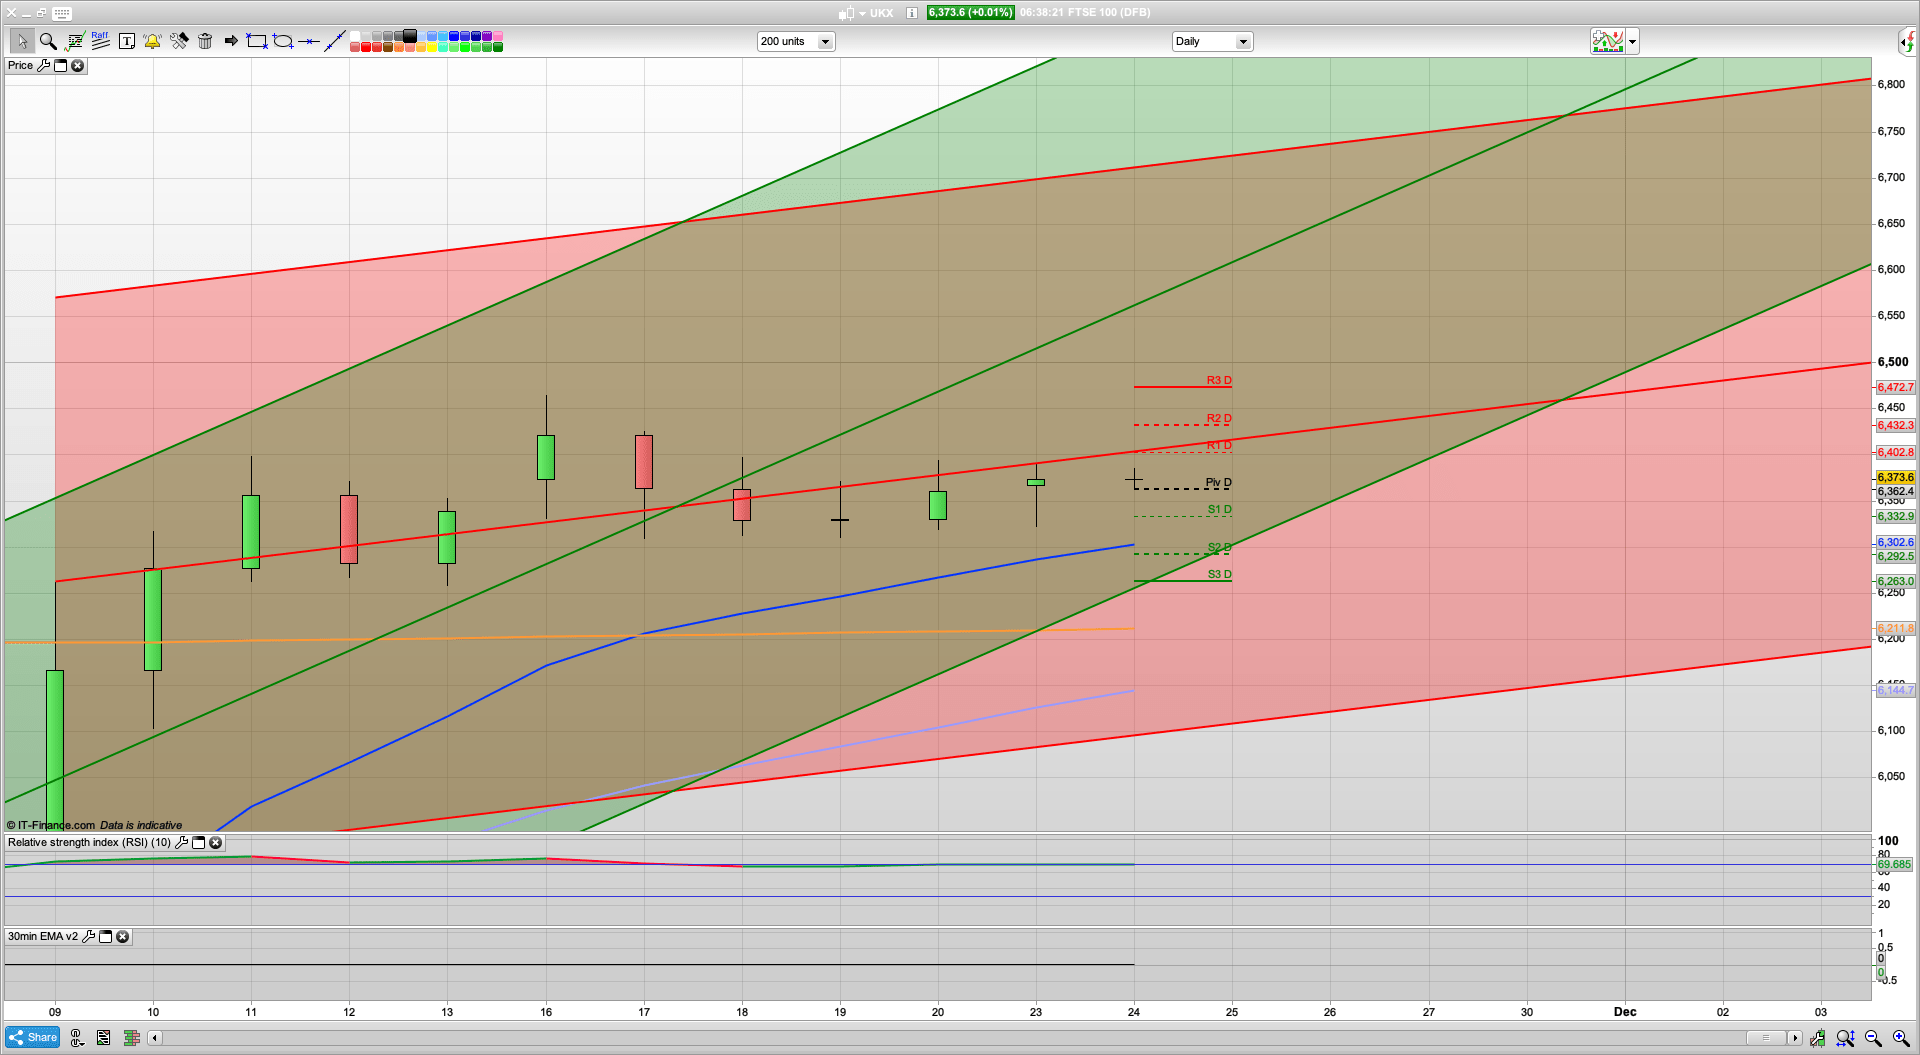Open Price panel wrench settings

(43, 66)
